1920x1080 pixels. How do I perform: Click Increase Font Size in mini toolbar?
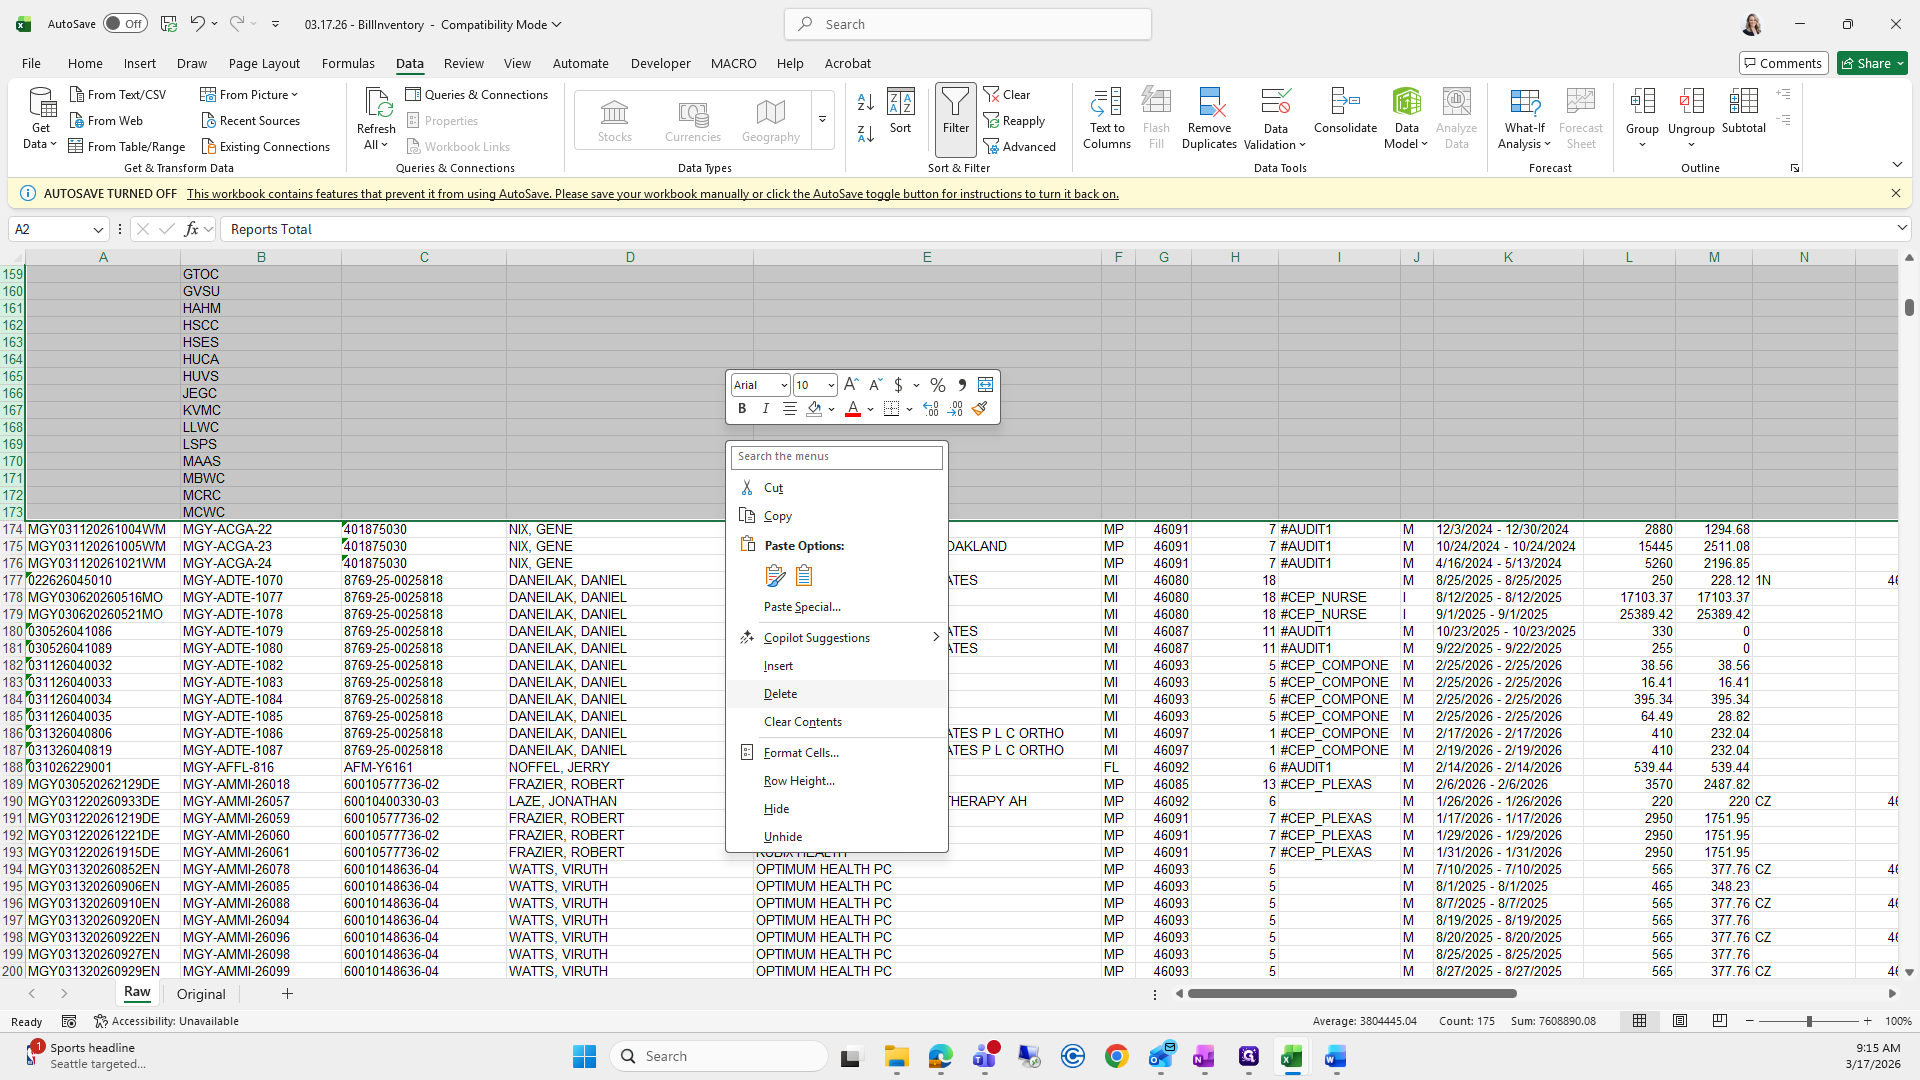(x=851, y=385)
